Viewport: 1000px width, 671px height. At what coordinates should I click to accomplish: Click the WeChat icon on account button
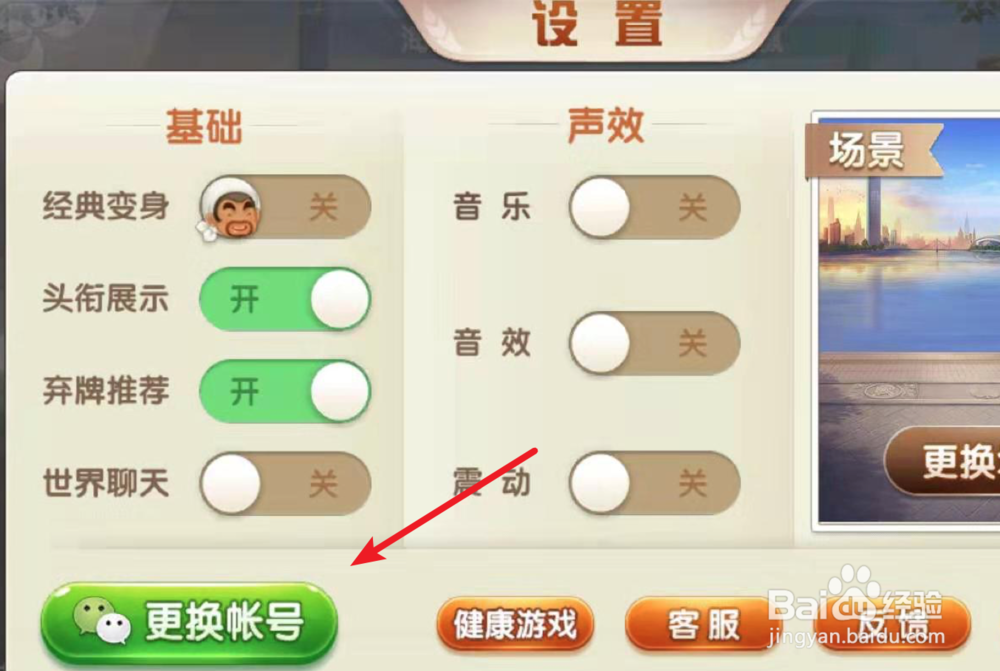[102, 620]
